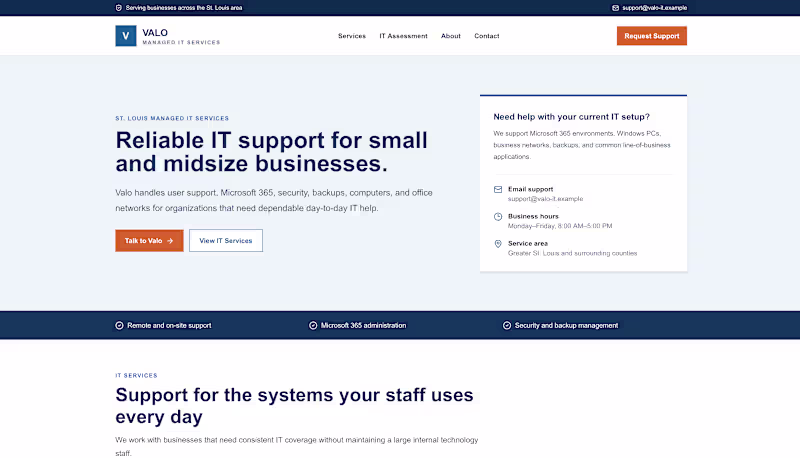Click 'Email support' label in help card

tap(530, 189)
